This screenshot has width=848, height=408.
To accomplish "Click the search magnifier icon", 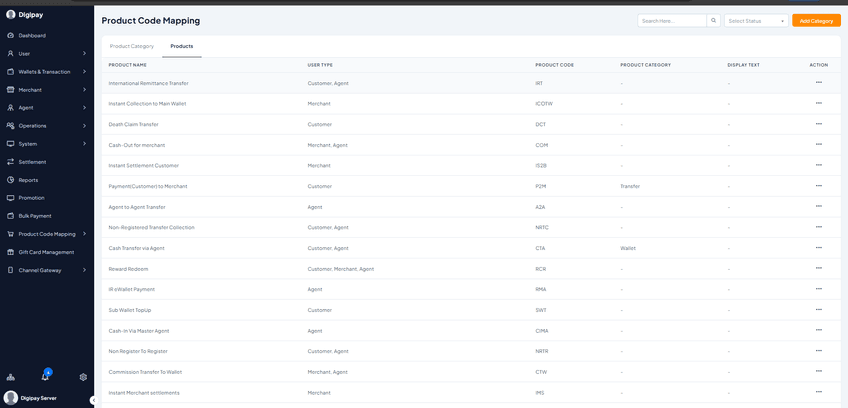I will point(714,21).
